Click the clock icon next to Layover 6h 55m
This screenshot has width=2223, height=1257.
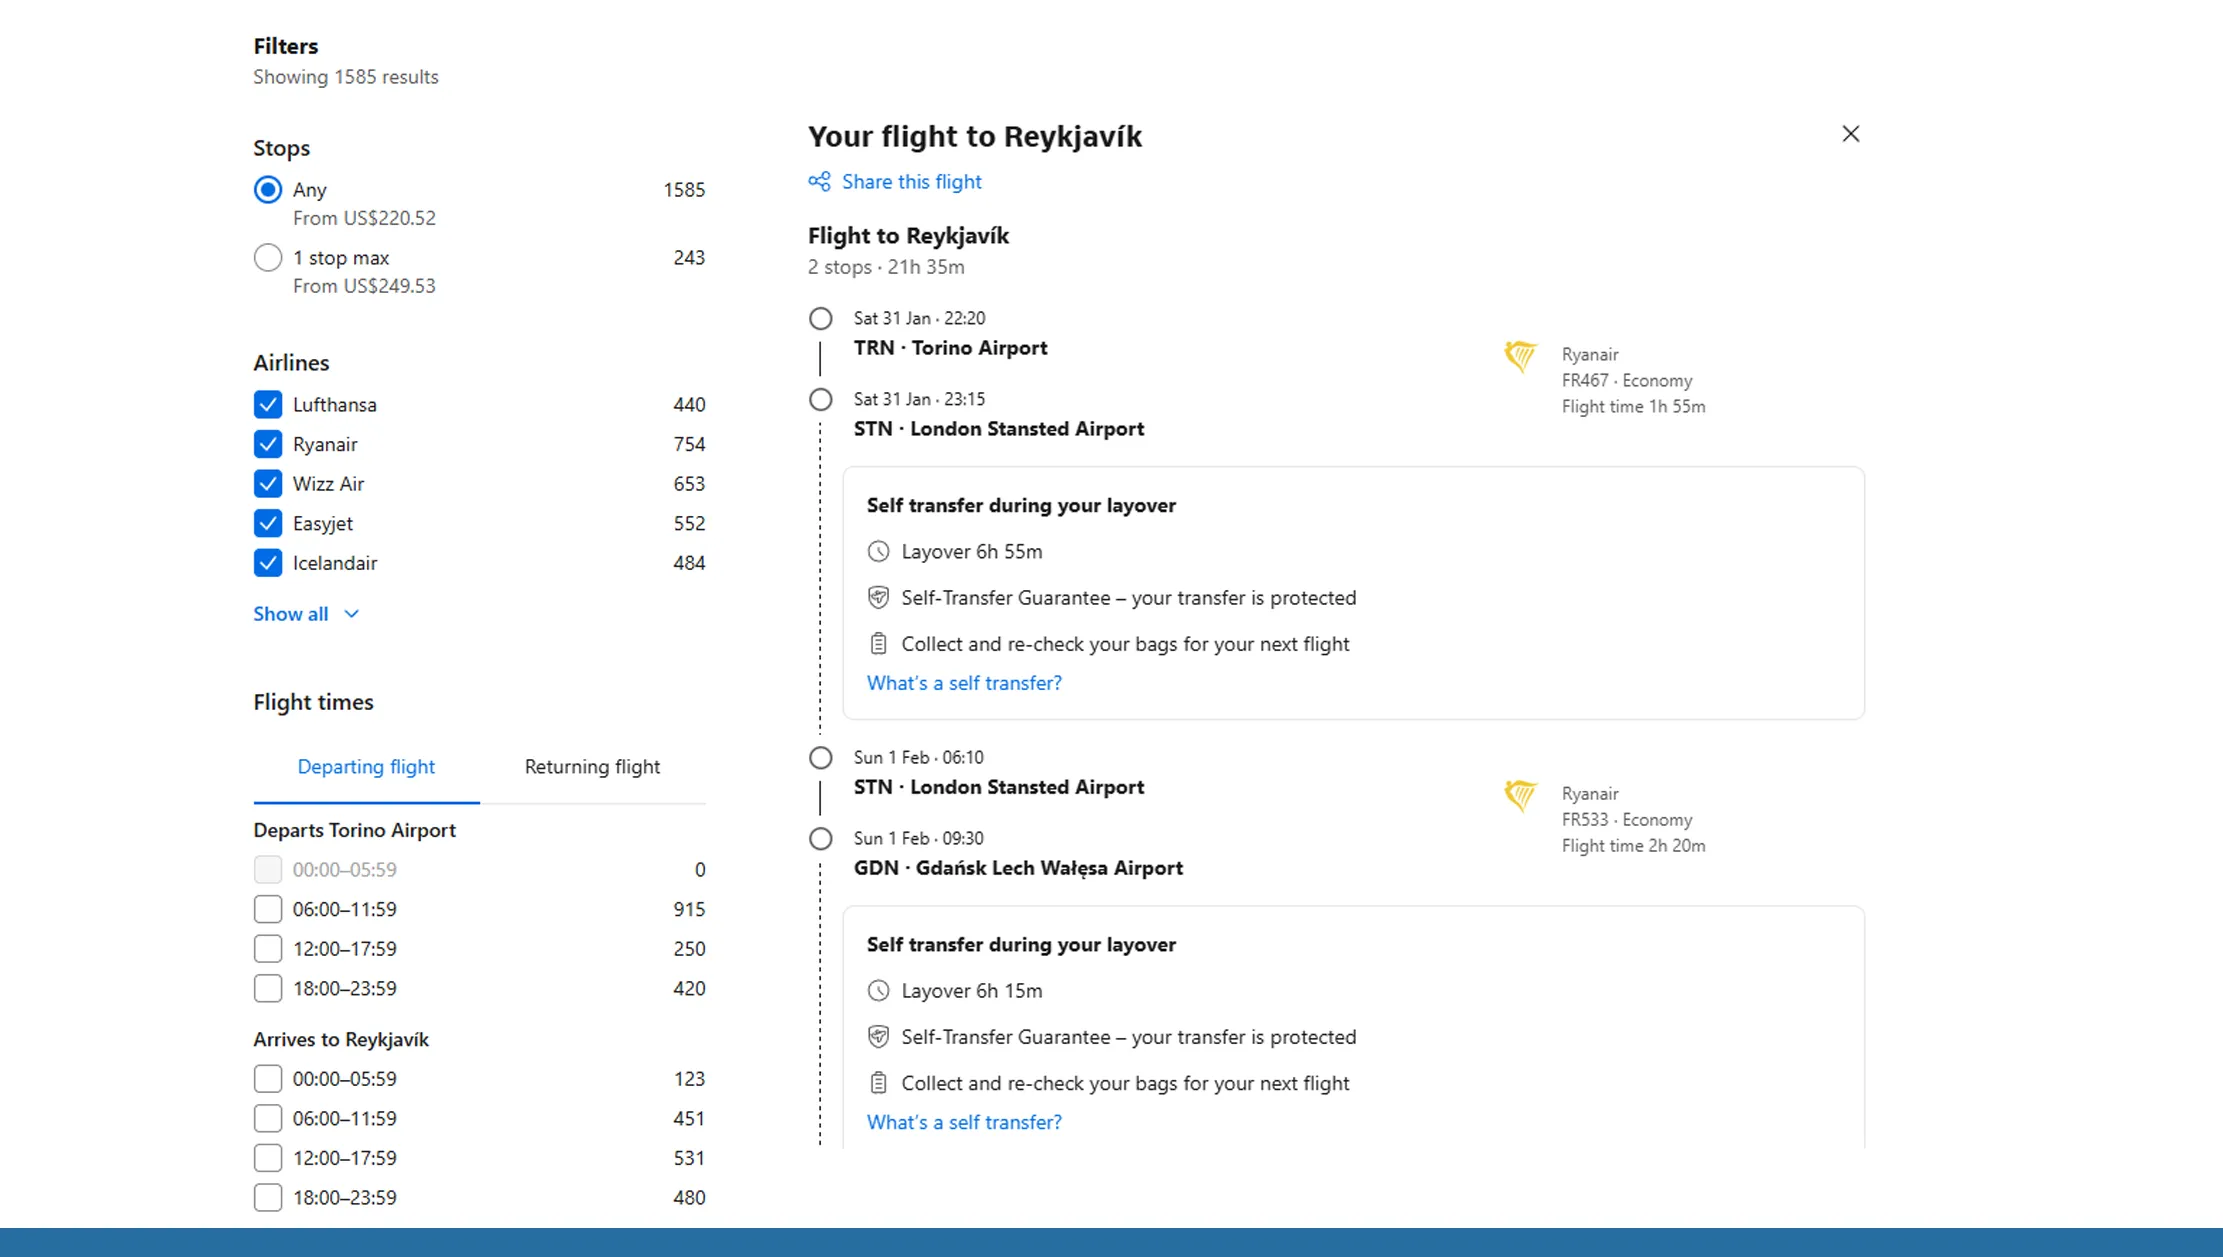tap(878, 551)
